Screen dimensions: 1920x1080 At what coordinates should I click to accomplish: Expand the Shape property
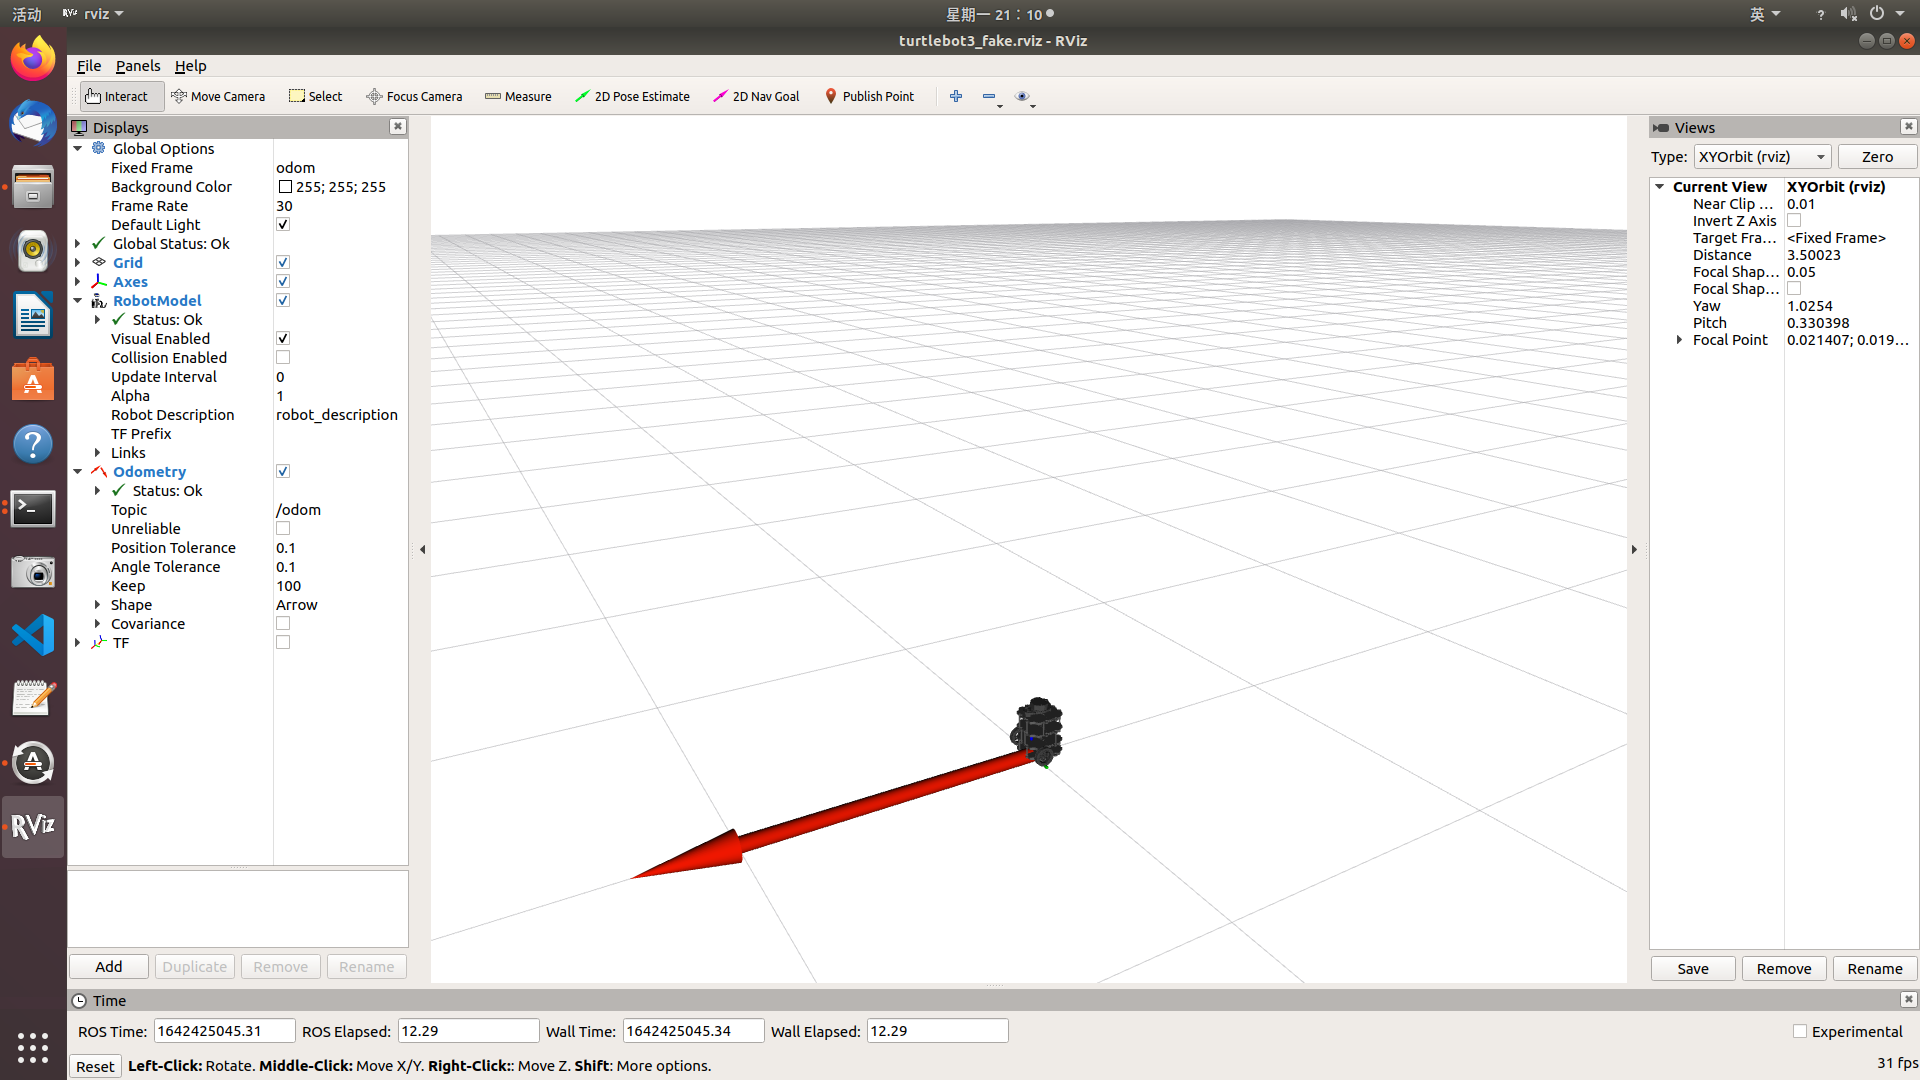click(x=98, y=604)
